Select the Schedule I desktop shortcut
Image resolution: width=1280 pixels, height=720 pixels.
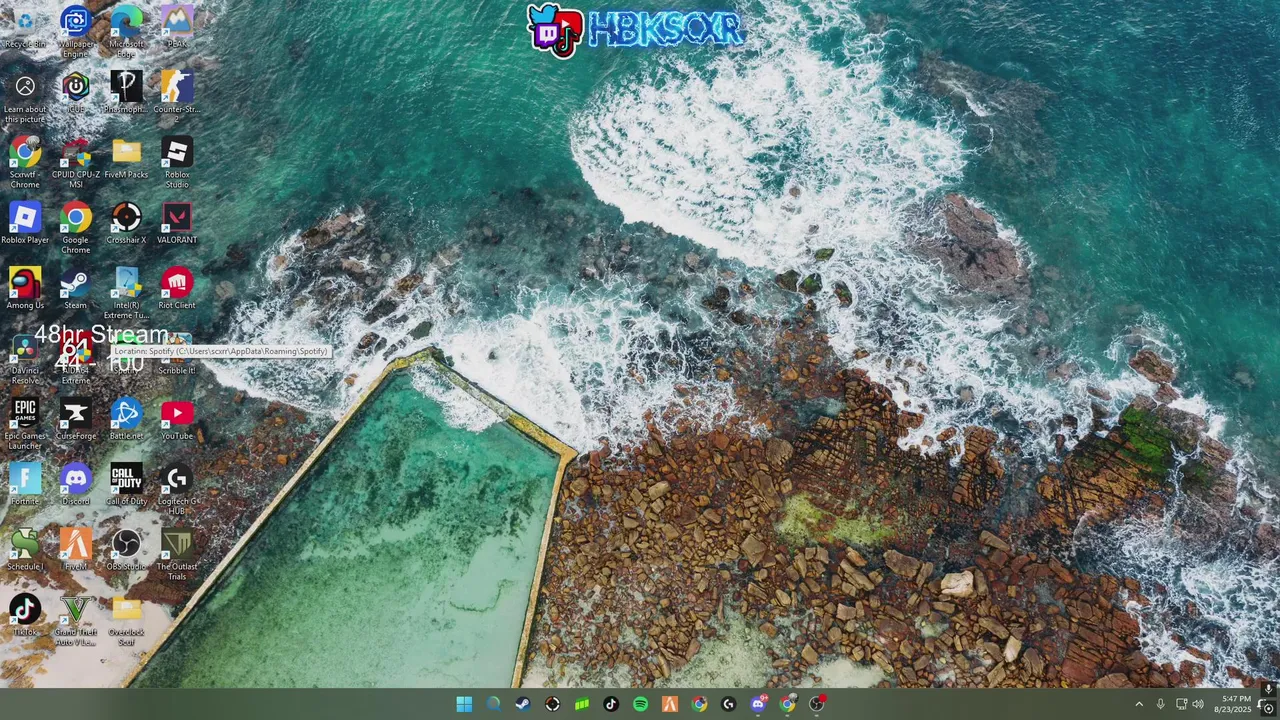point(25,548)
